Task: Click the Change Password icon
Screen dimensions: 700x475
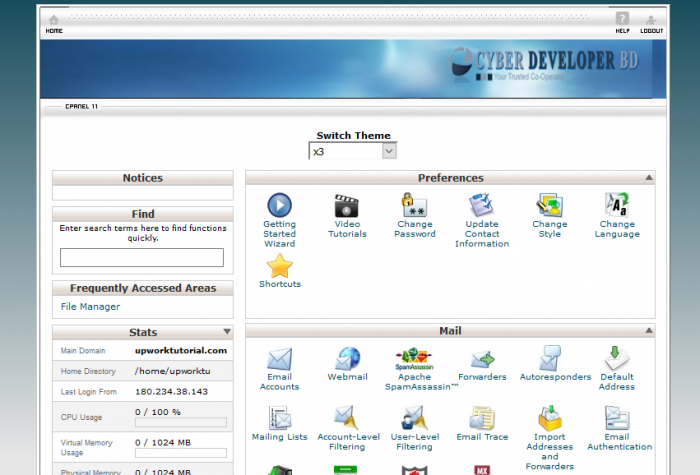Action: (414, 205)
